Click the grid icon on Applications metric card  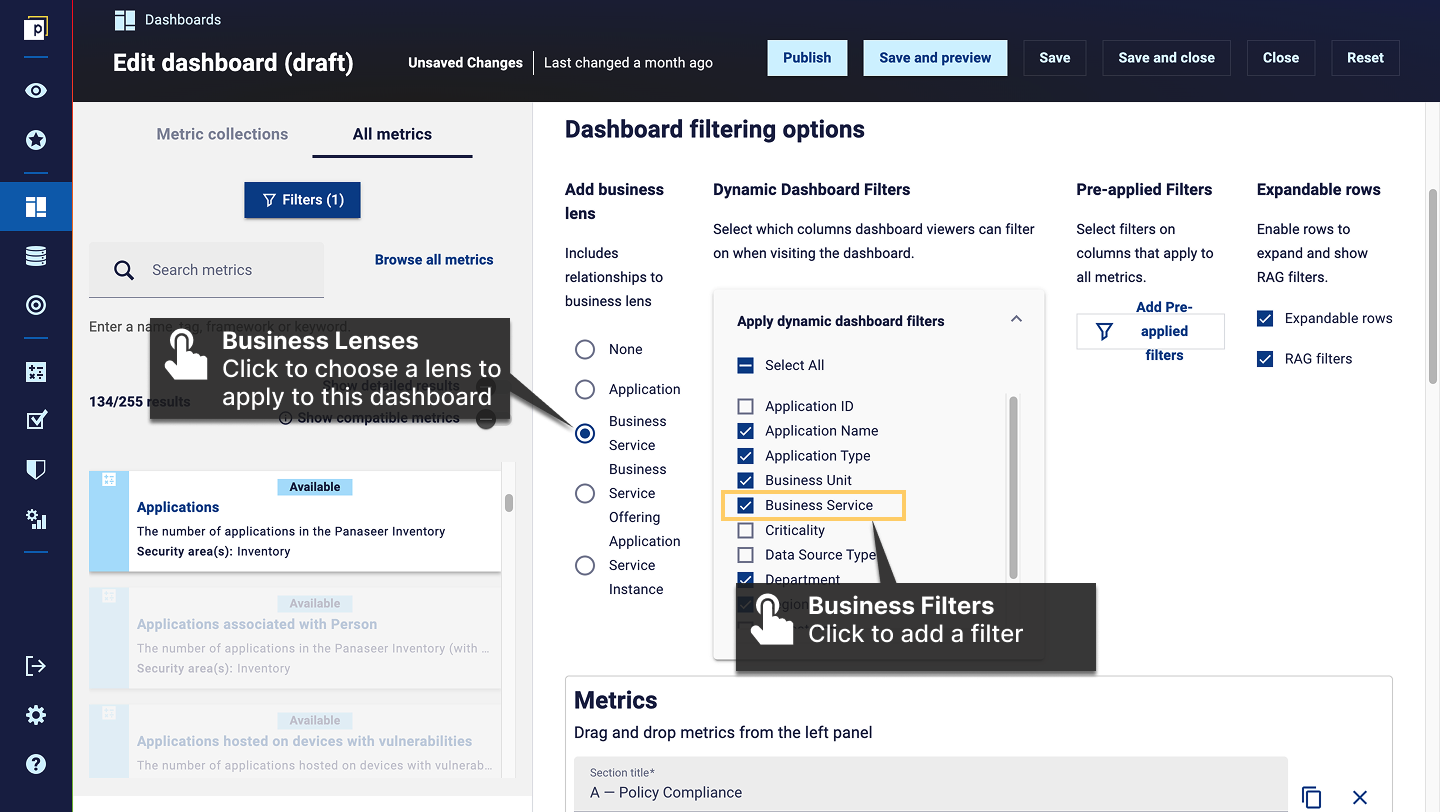pyautogui.click(x=109, y=481)
